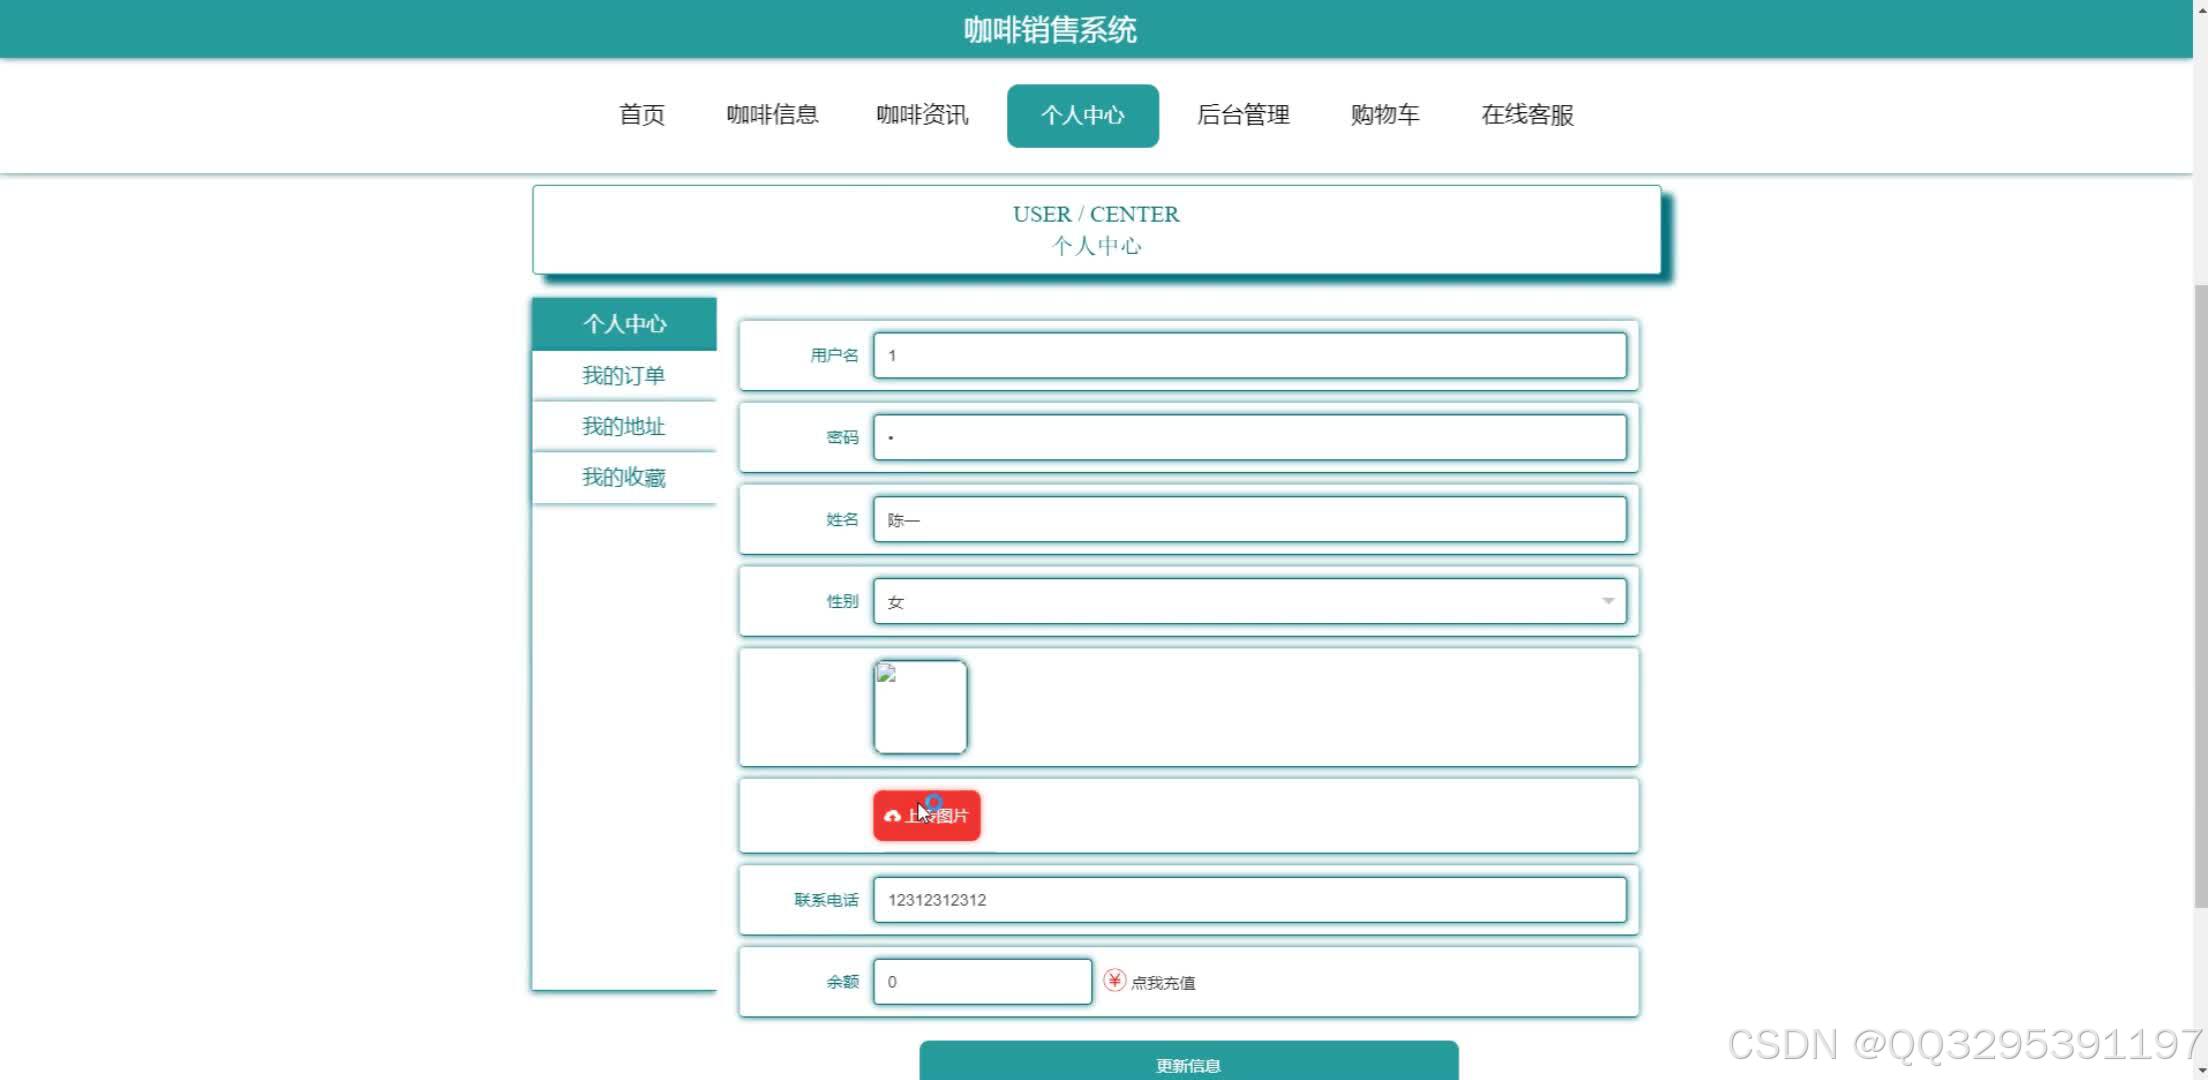This screenshot has width=2208, height=1080.
Task: Open 咖啡资讯 navigation item
Action: 922,115
